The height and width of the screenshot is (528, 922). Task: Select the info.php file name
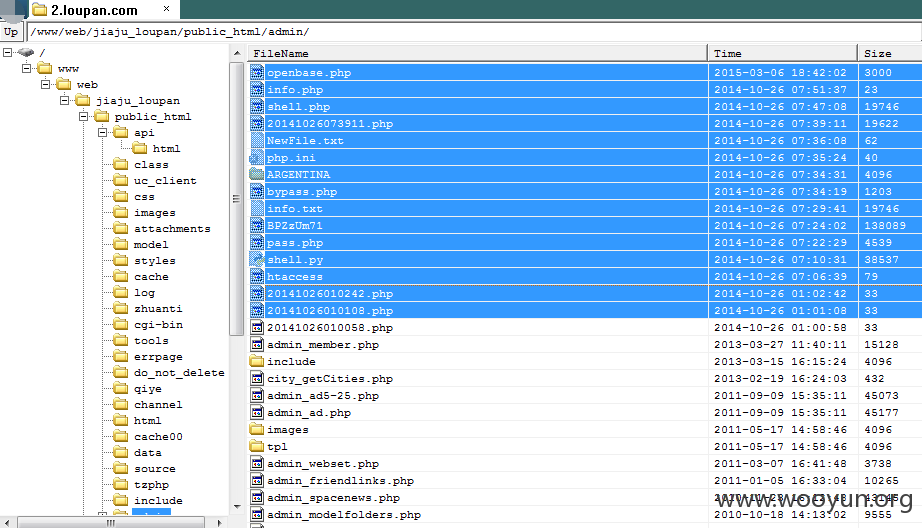click(x=295, y=89)
